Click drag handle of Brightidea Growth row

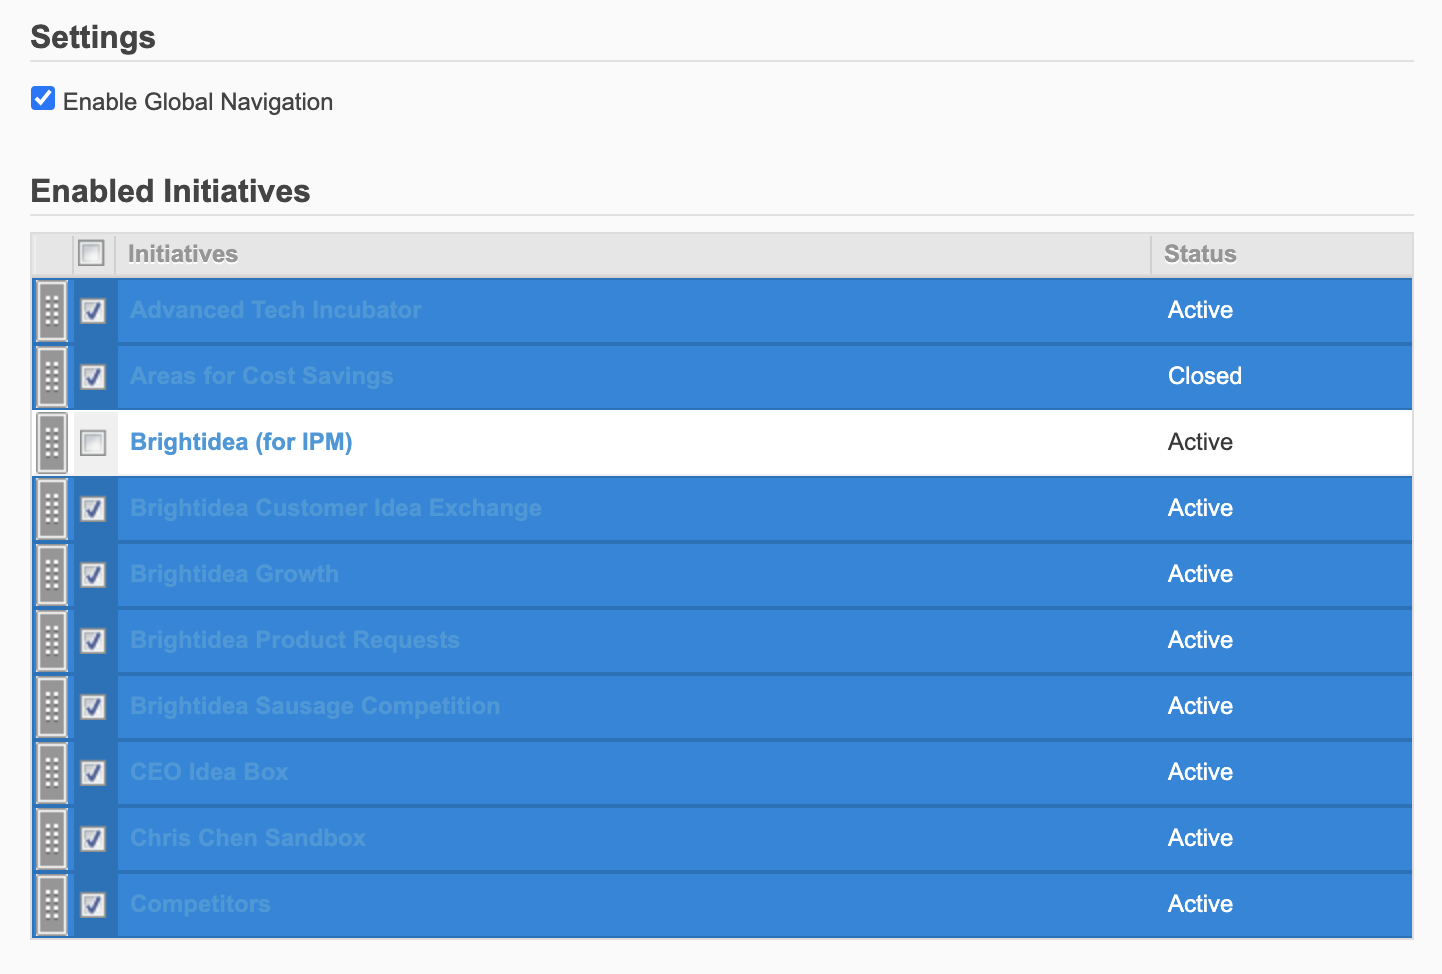pos(52,575)
